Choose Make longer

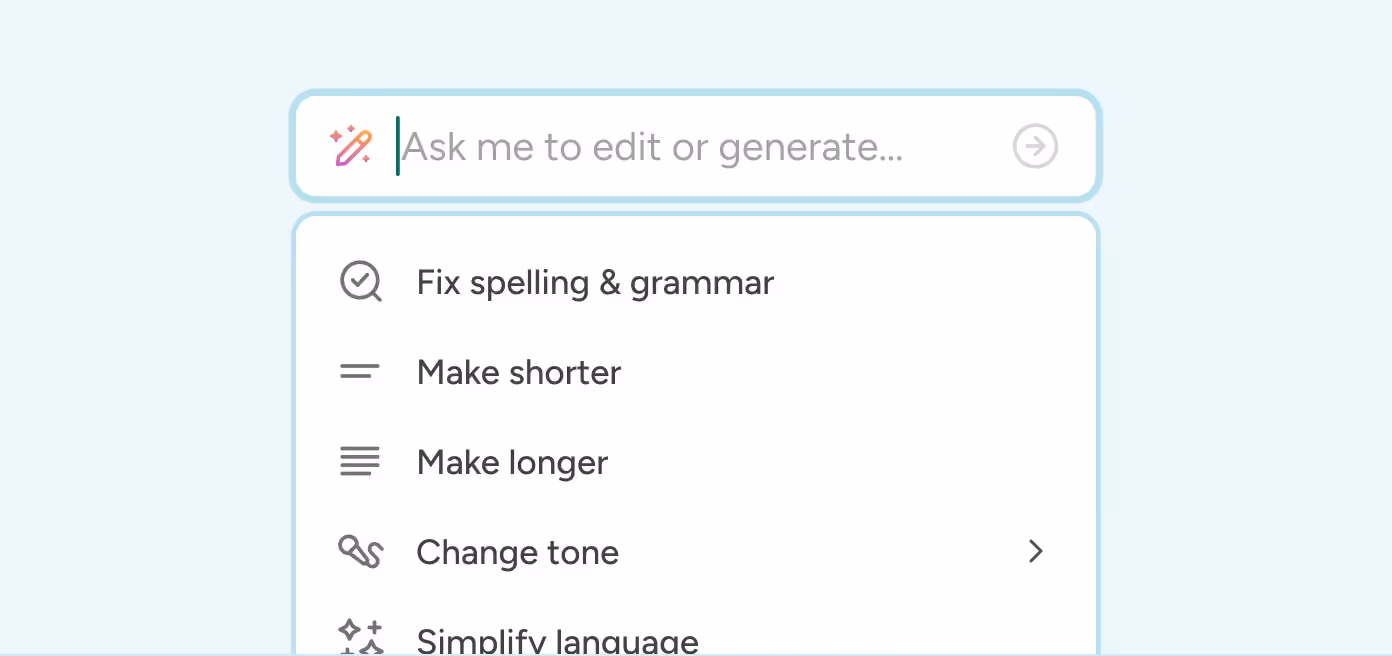coord(696,462)
